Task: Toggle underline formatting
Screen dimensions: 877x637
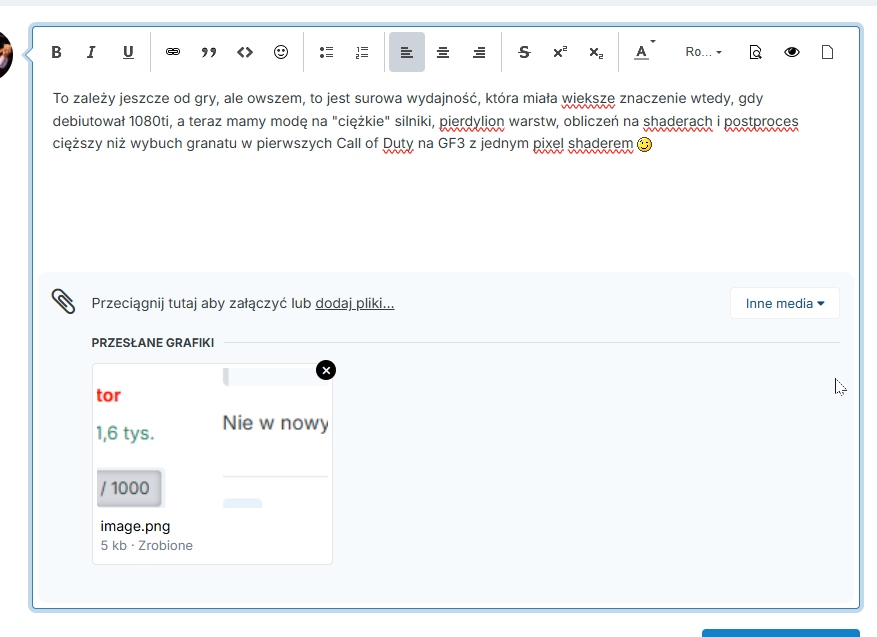Action: click(128, 52)
